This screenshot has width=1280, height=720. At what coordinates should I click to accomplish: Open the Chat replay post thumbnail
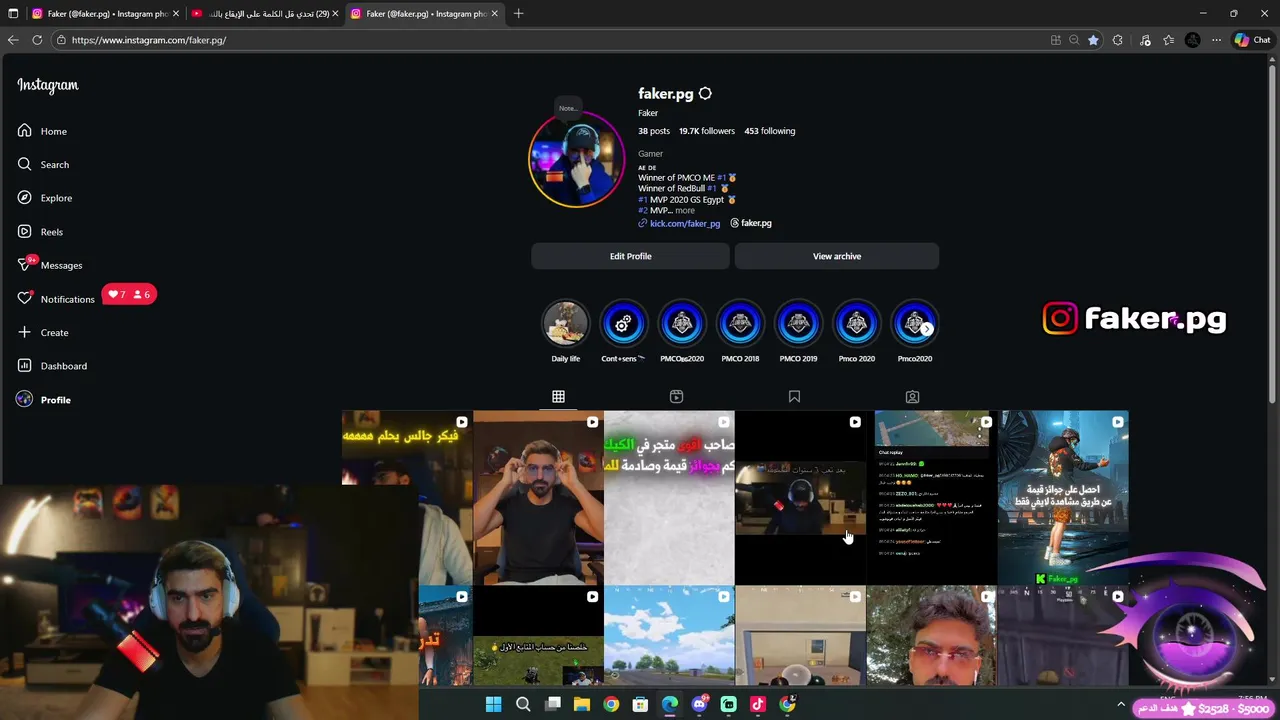(x=931, y=497)
